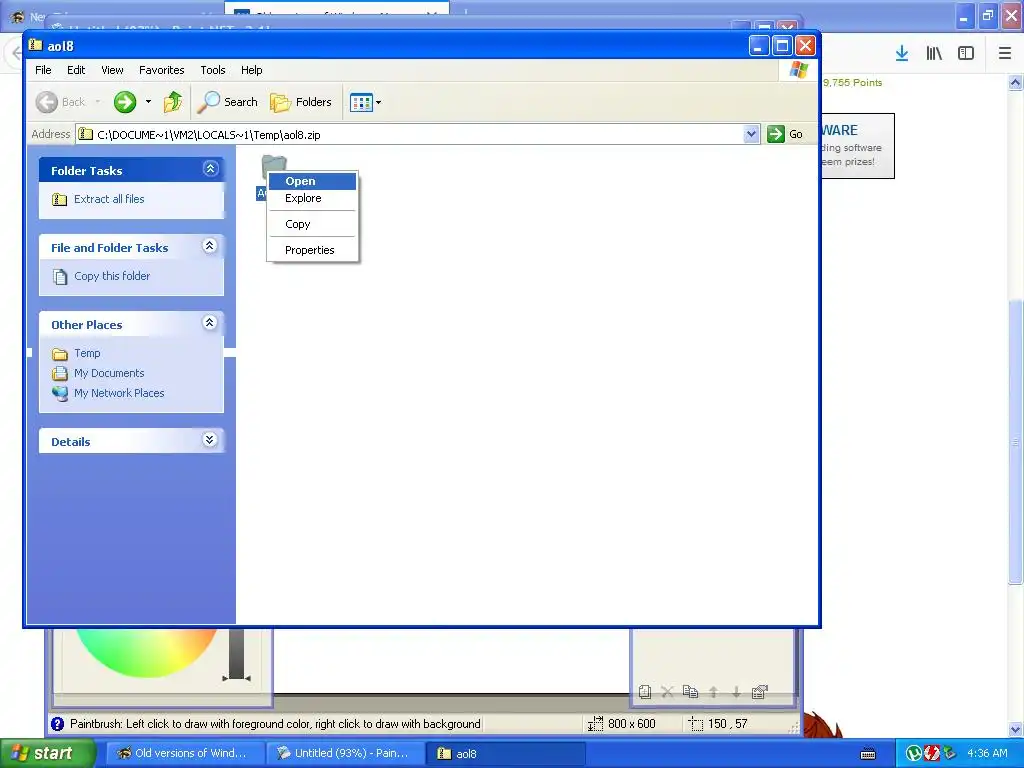
Task: Open the Forward history dropdown arrow
Action: 148,102
